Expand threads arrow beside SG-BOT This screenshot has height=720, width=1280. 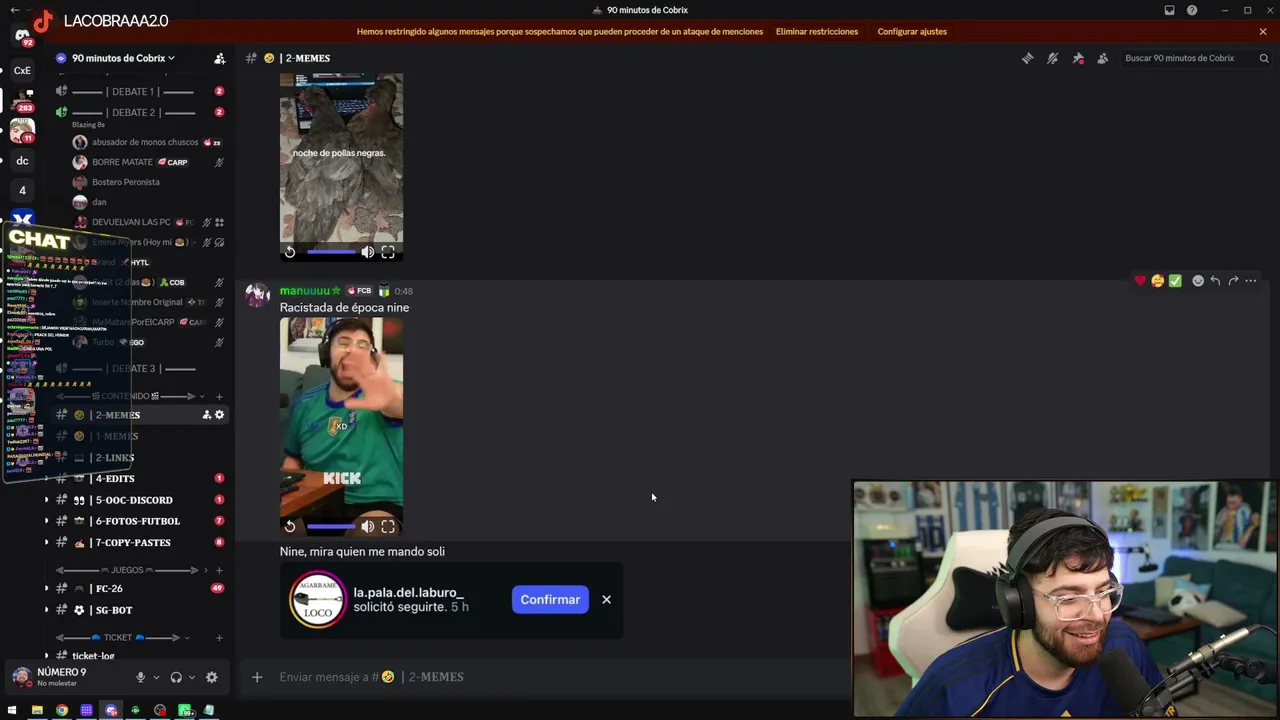click(x=46, y=610)
